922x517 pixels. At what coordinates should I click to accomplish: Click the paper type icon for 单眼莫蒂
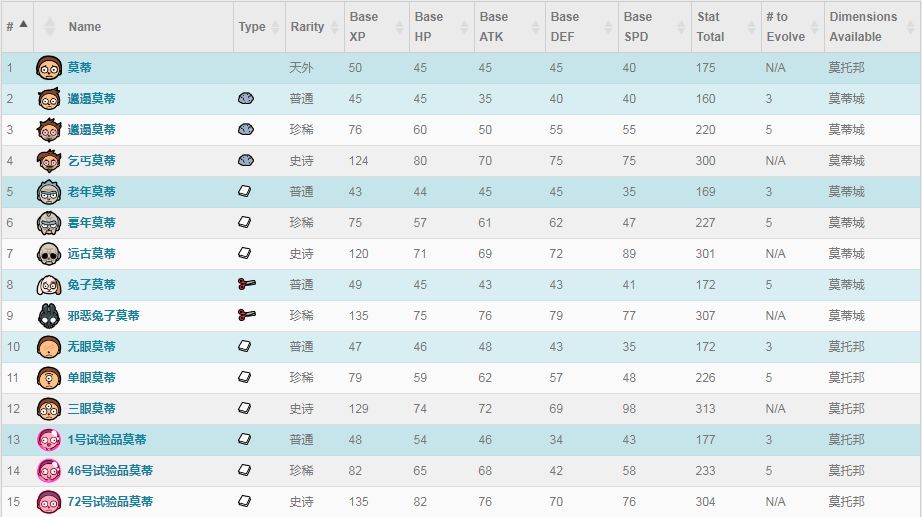coord(245,377)
